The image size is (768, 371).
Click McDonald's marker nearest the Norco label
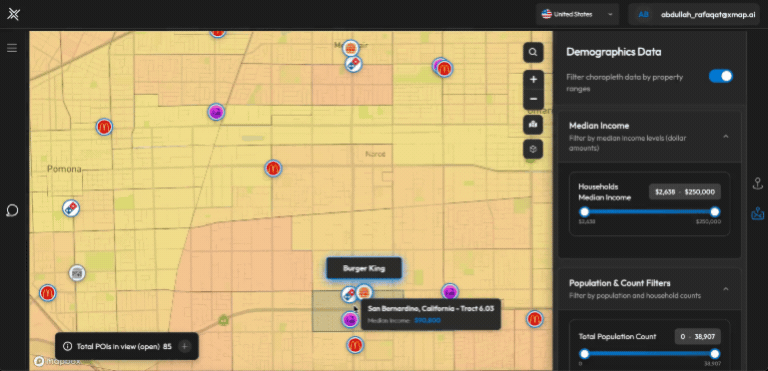(x=273, y=168)
